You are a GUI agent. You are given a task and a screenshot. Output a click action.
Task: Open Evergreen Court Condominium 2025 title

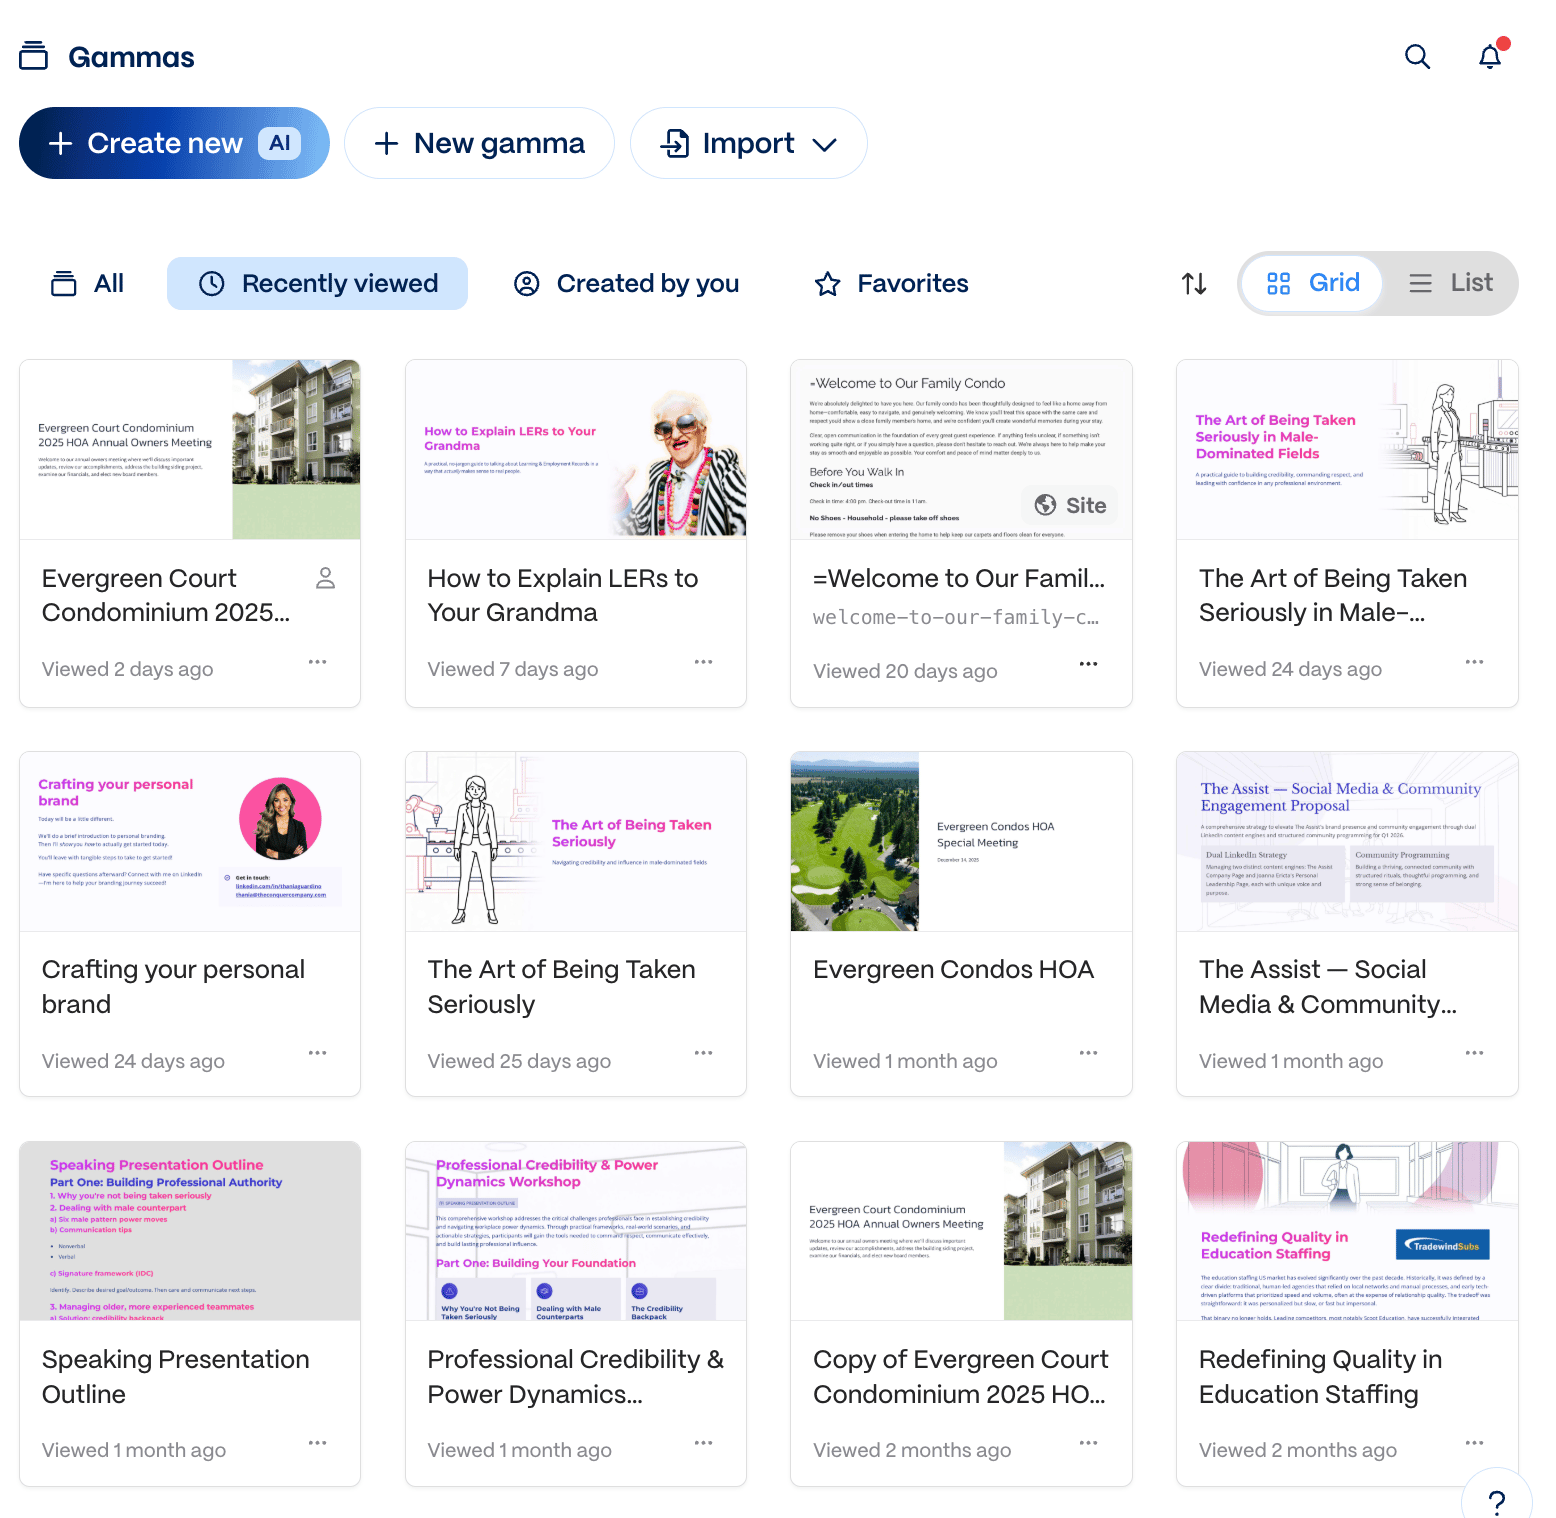166,595
